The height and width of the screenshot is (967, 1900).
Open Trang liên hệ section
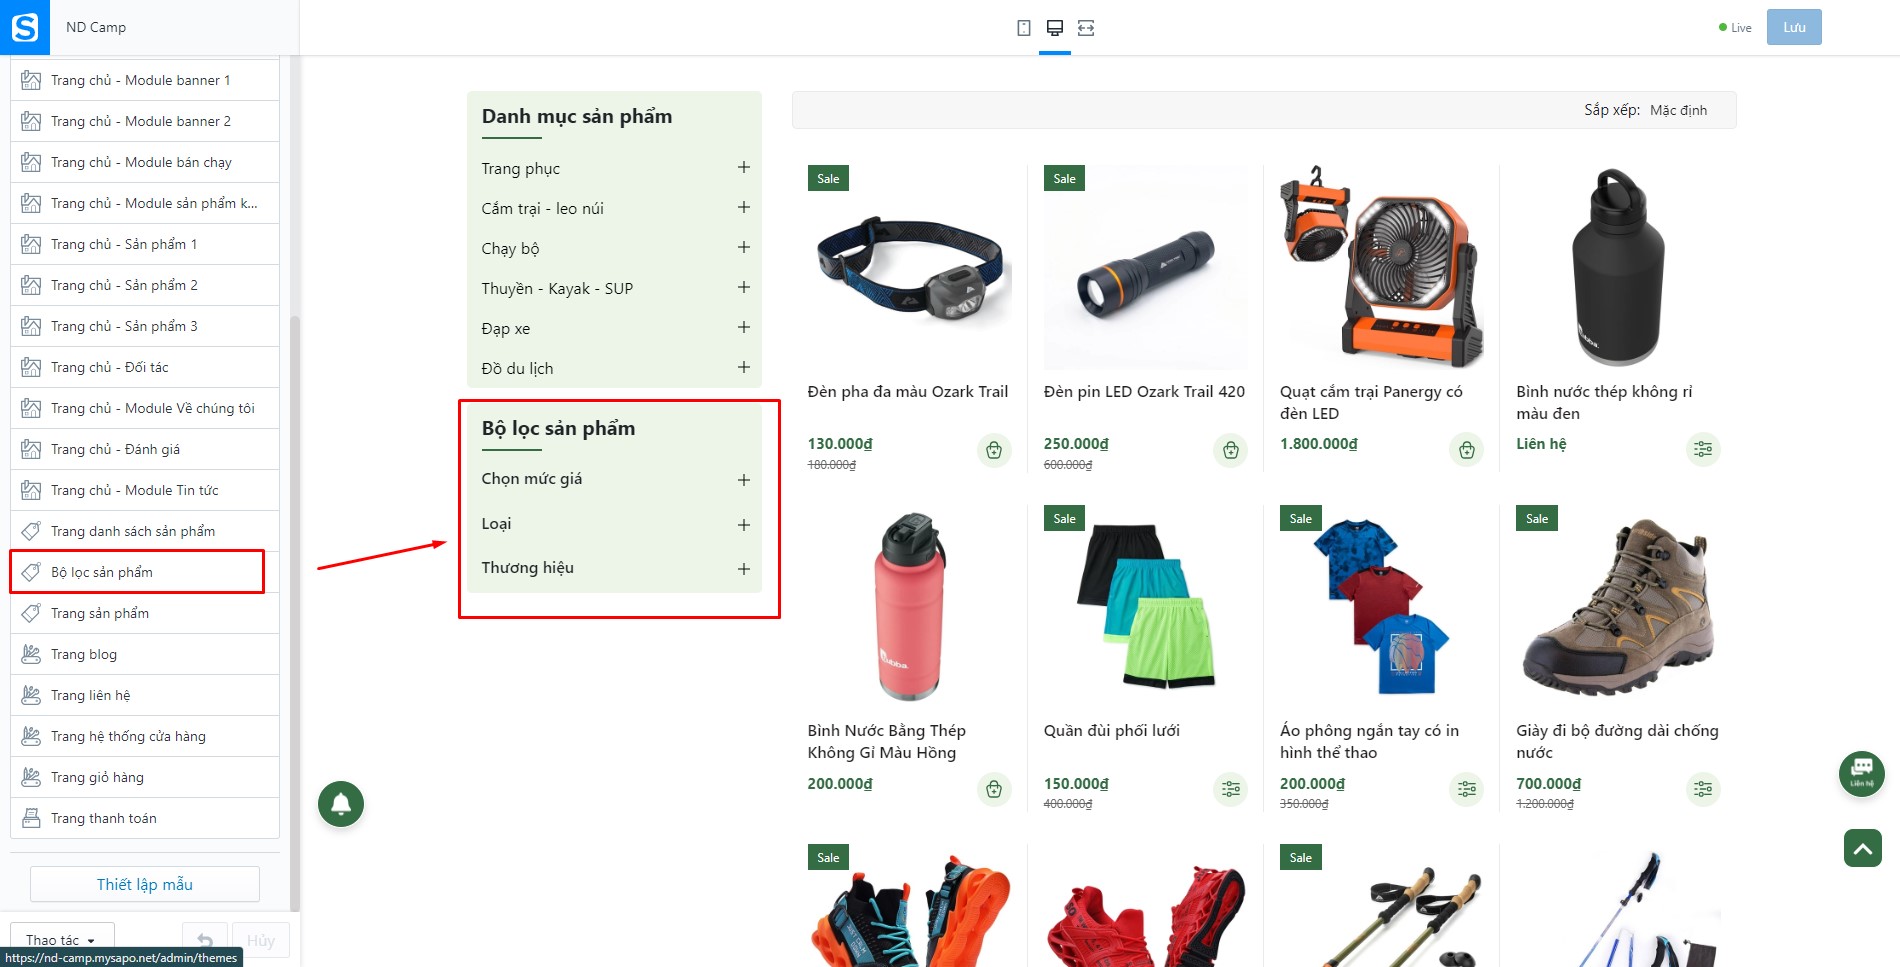coord(145,695)
